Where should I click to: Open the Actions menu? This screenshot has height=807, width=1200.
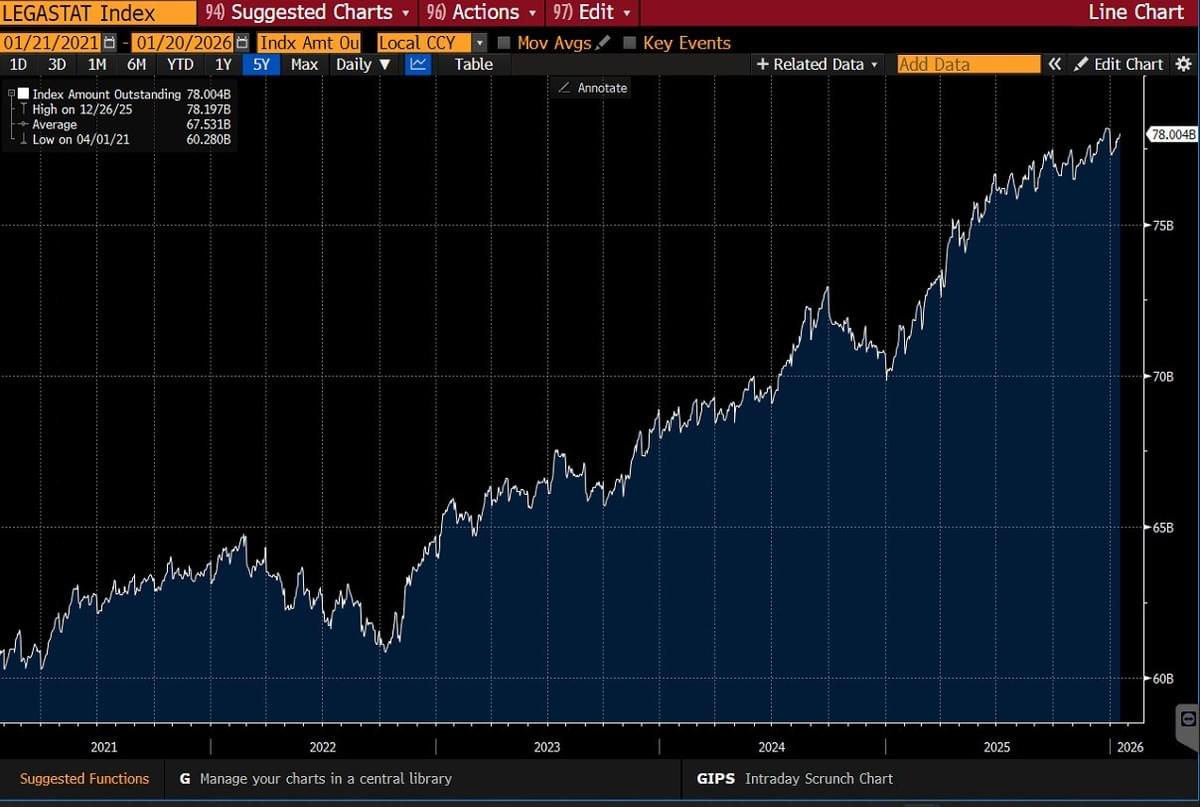coord(483,13)
